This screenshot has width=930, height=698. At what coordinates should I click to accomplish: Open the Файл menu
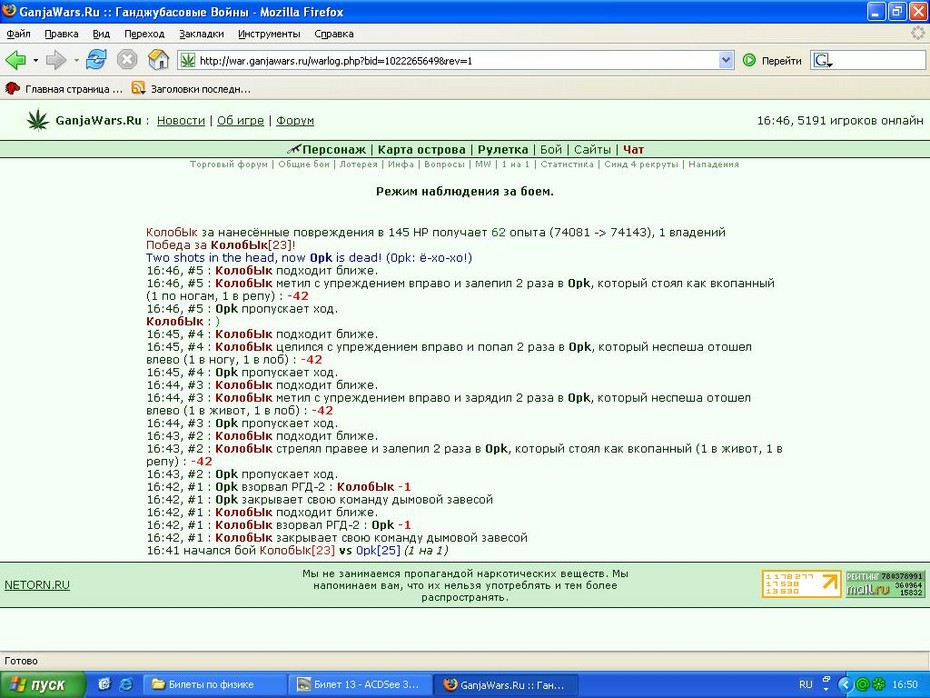tap(18, 34)
